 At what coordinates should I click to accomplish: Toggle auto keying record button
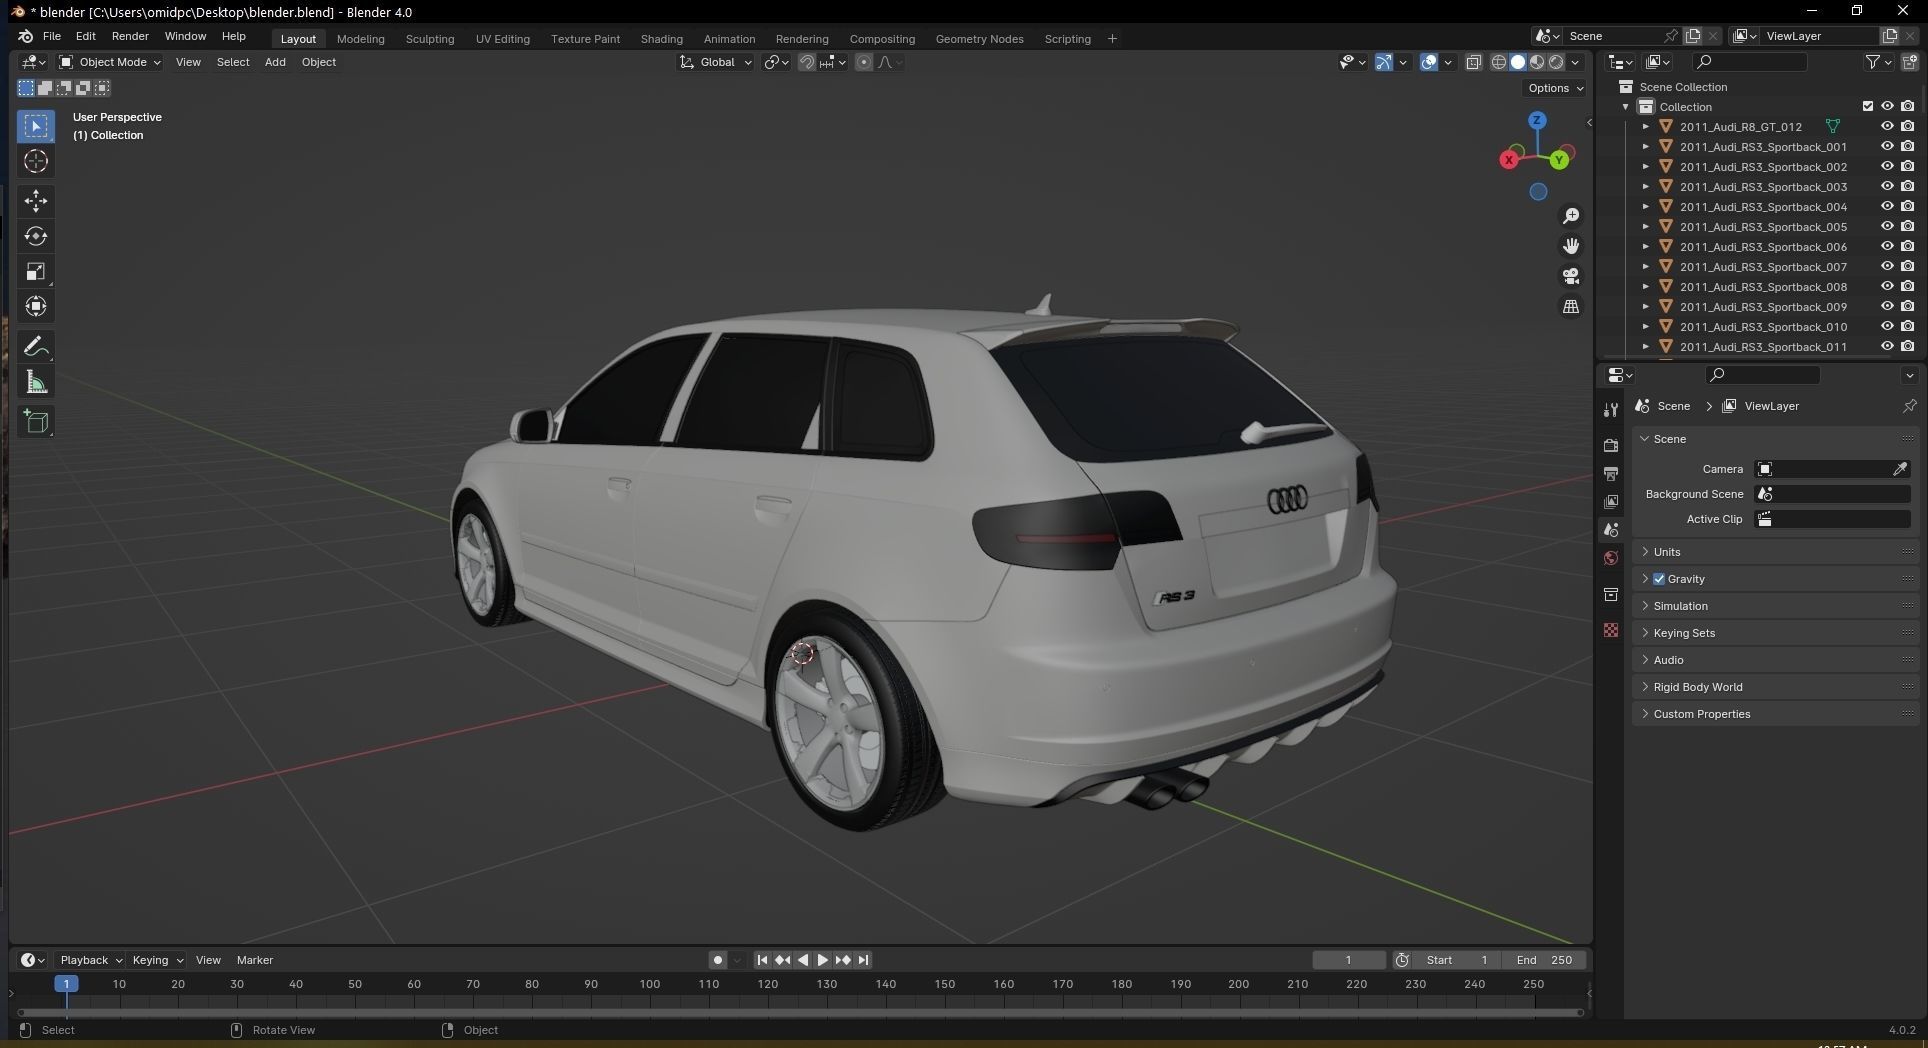click(x=717, y=960)
